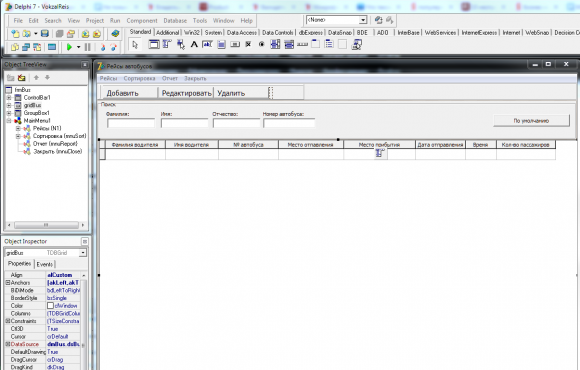Click the По умолчанию button
The height and width of the screenshot is (370, 580).
[531, 121]
